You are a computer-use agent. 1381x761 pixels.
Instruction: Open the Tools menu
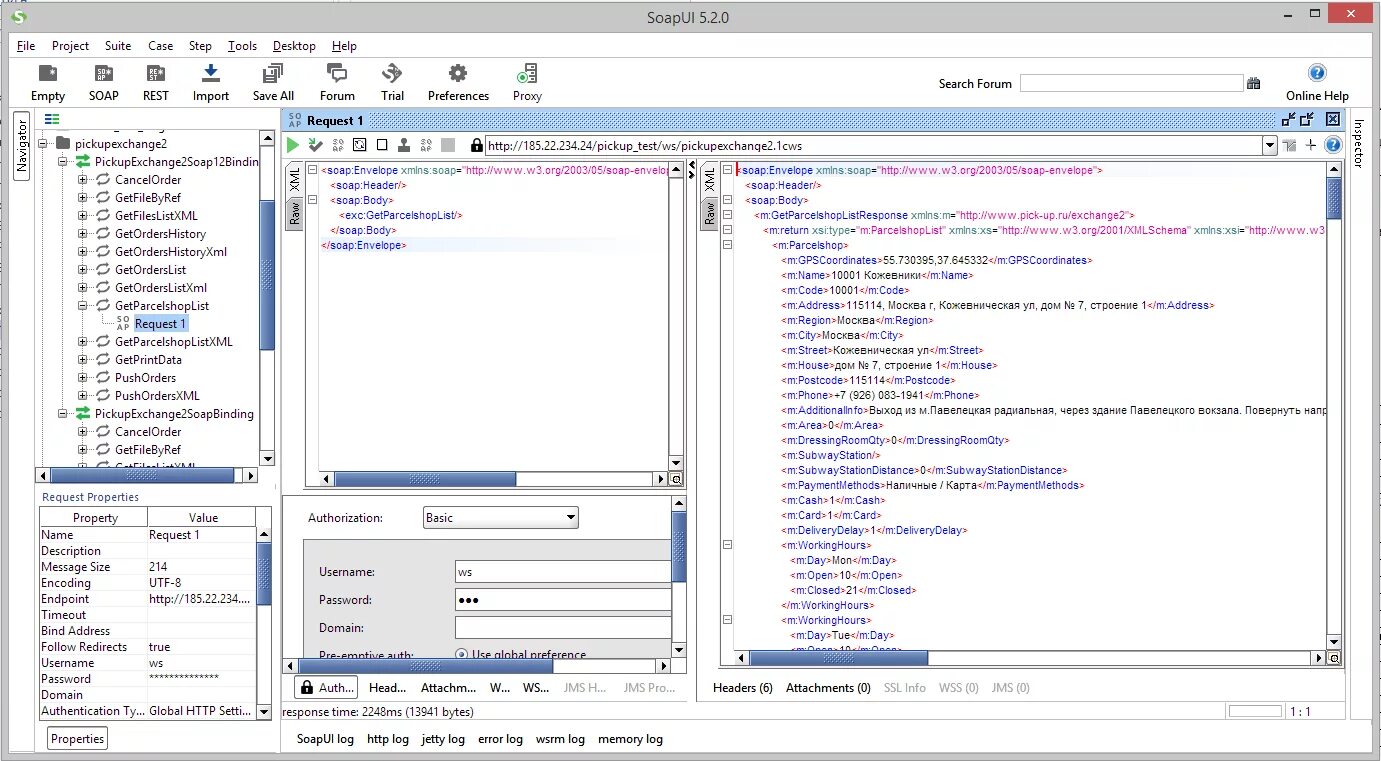pyautogui.click(x=242, y=46)
